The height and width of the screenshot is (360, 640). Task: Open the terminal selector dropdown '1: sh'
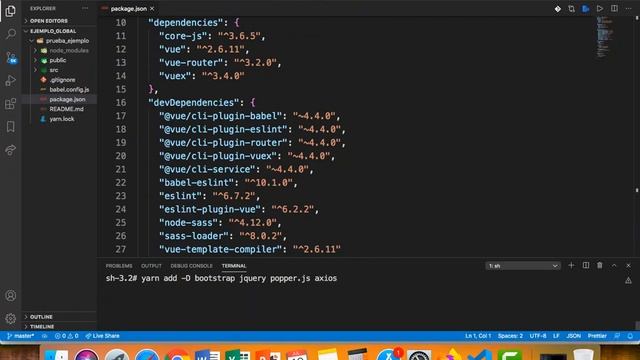523,266
